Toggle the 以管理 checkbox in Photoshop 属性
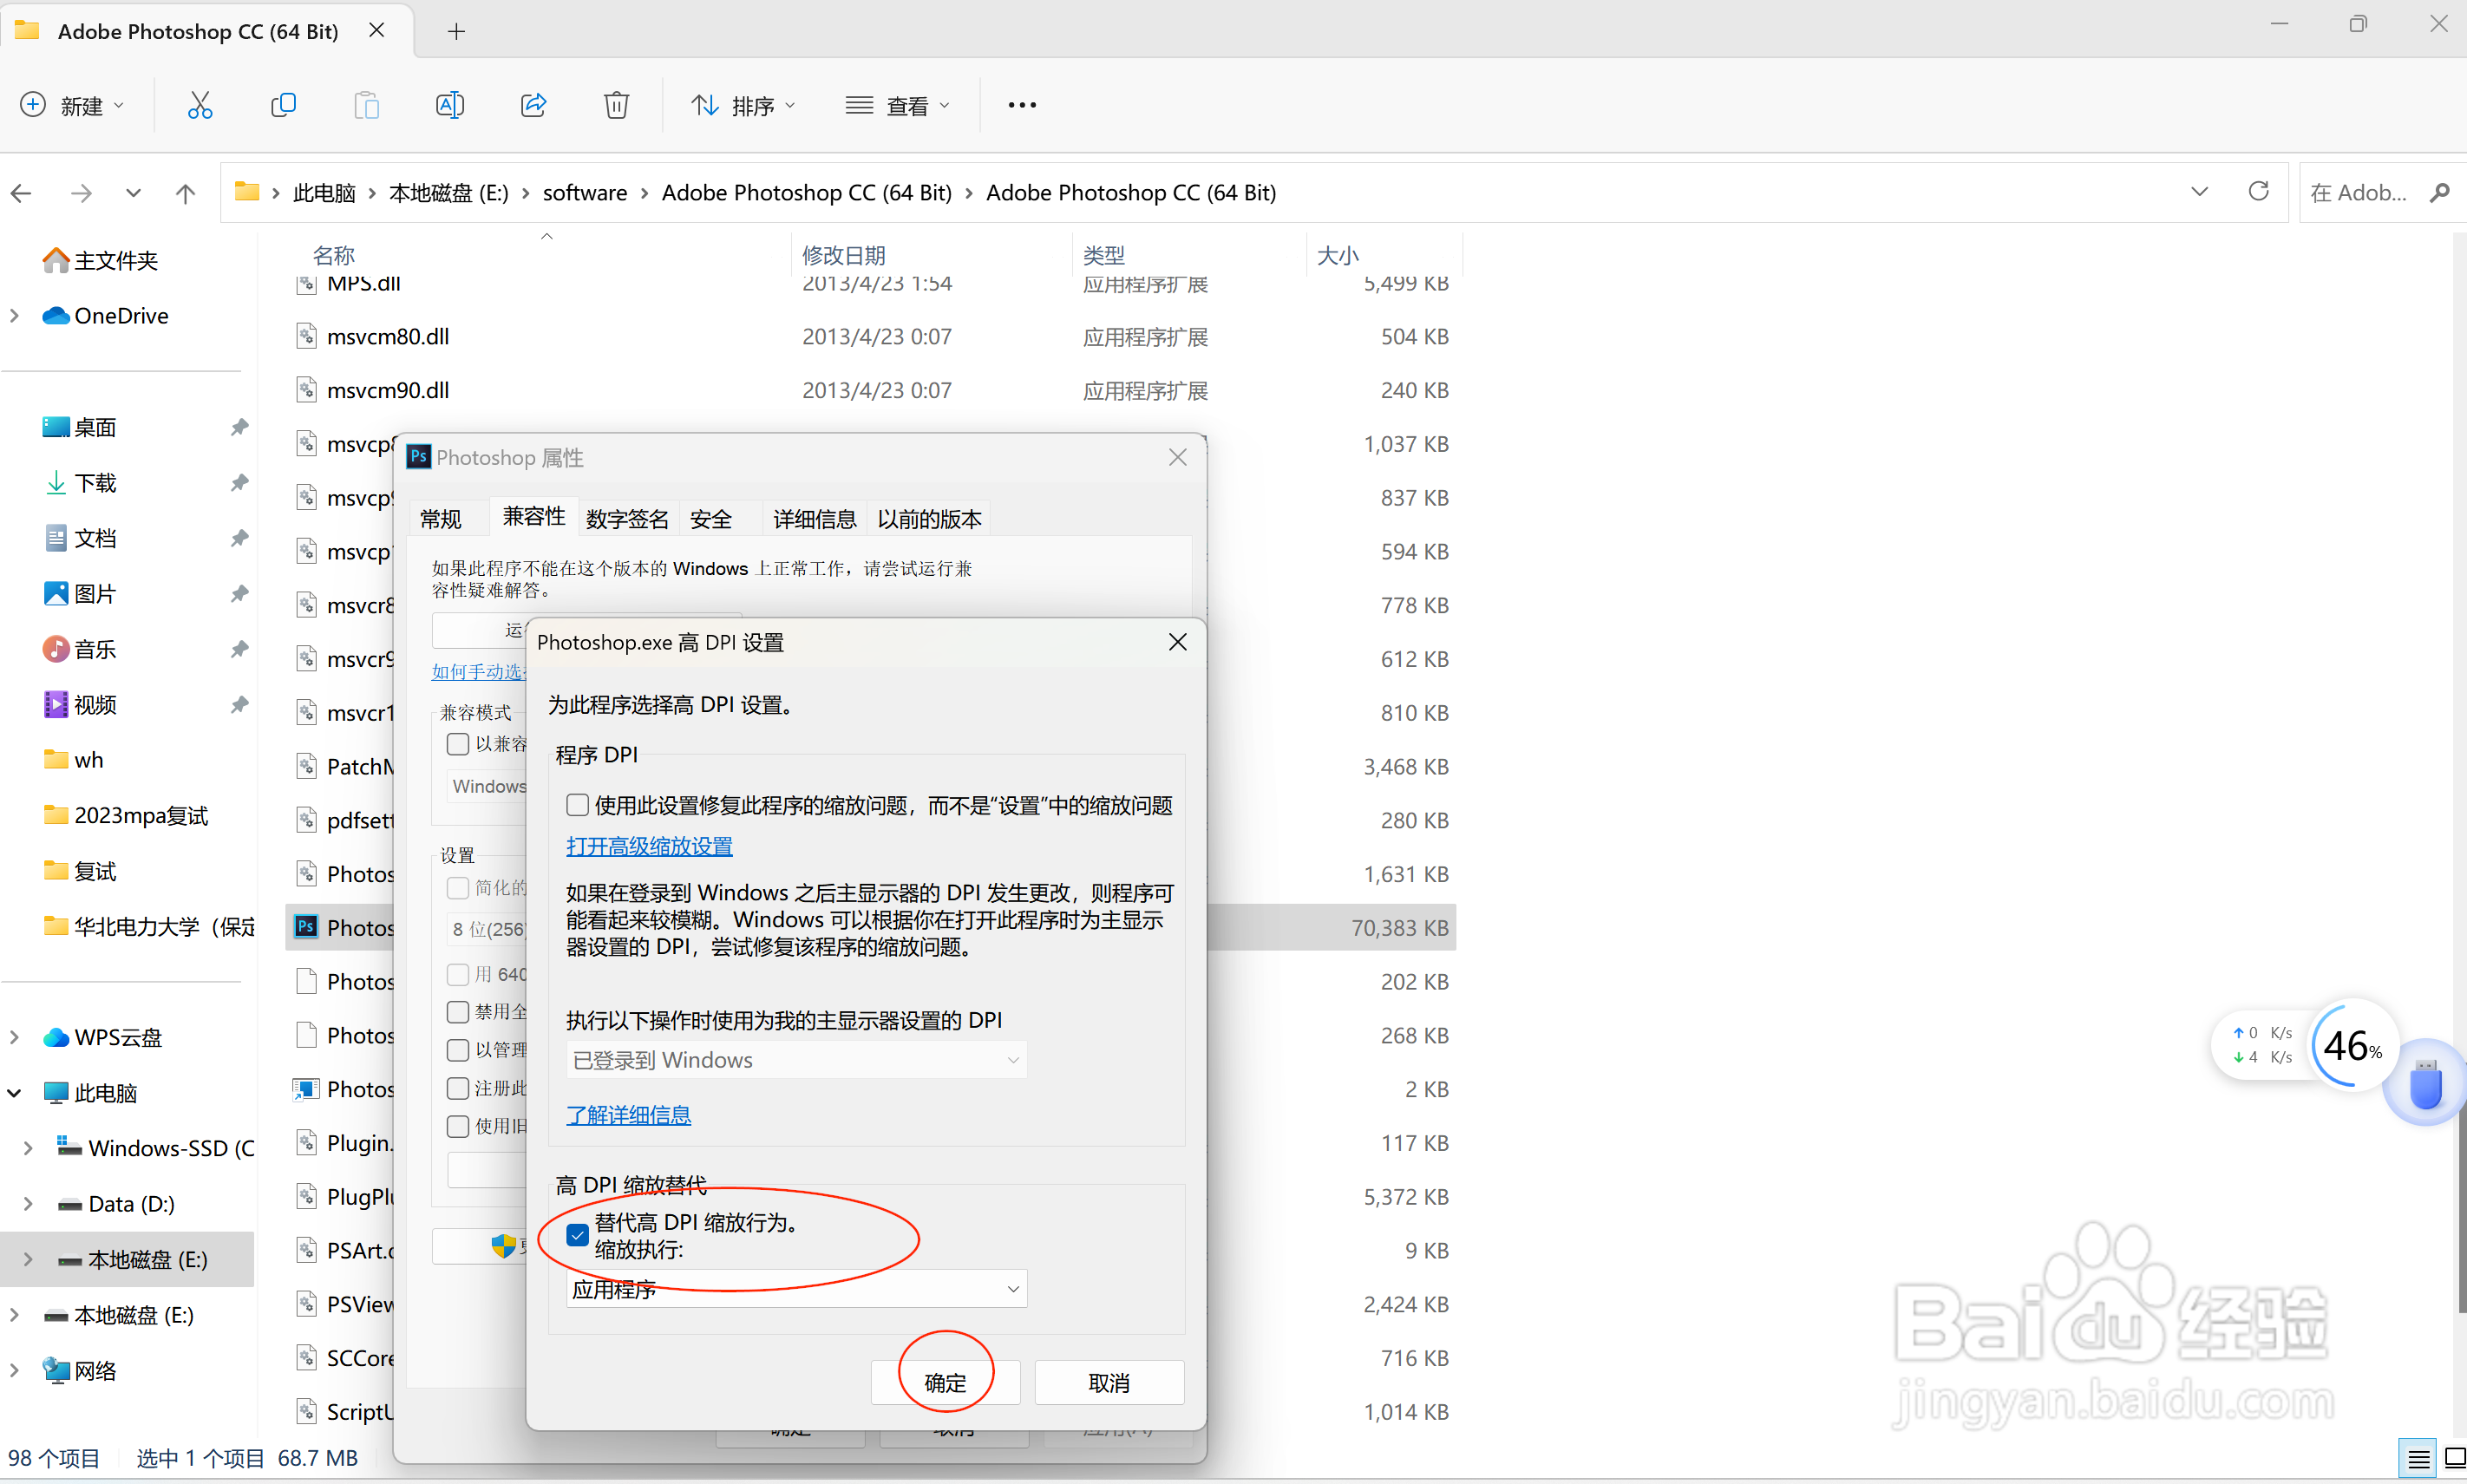The image size is (2467, 1484). click(x=458, y=1050)
